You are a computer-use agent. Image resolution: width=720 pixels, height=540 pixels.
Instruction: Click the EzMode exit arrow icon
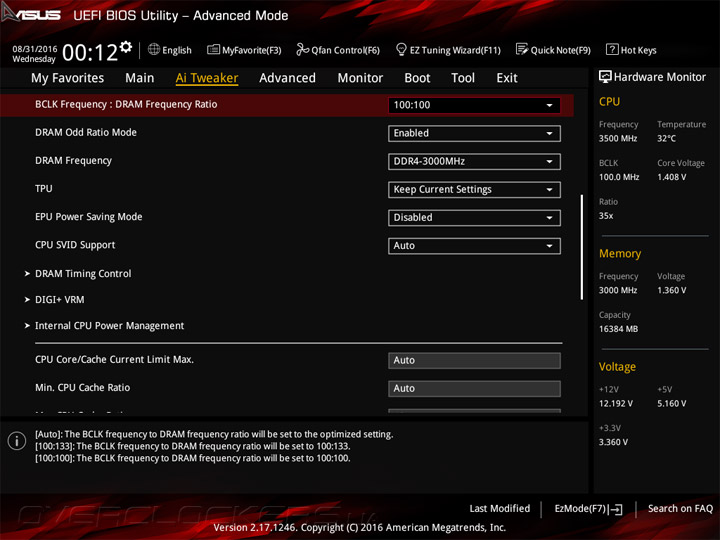pos(615,509)
